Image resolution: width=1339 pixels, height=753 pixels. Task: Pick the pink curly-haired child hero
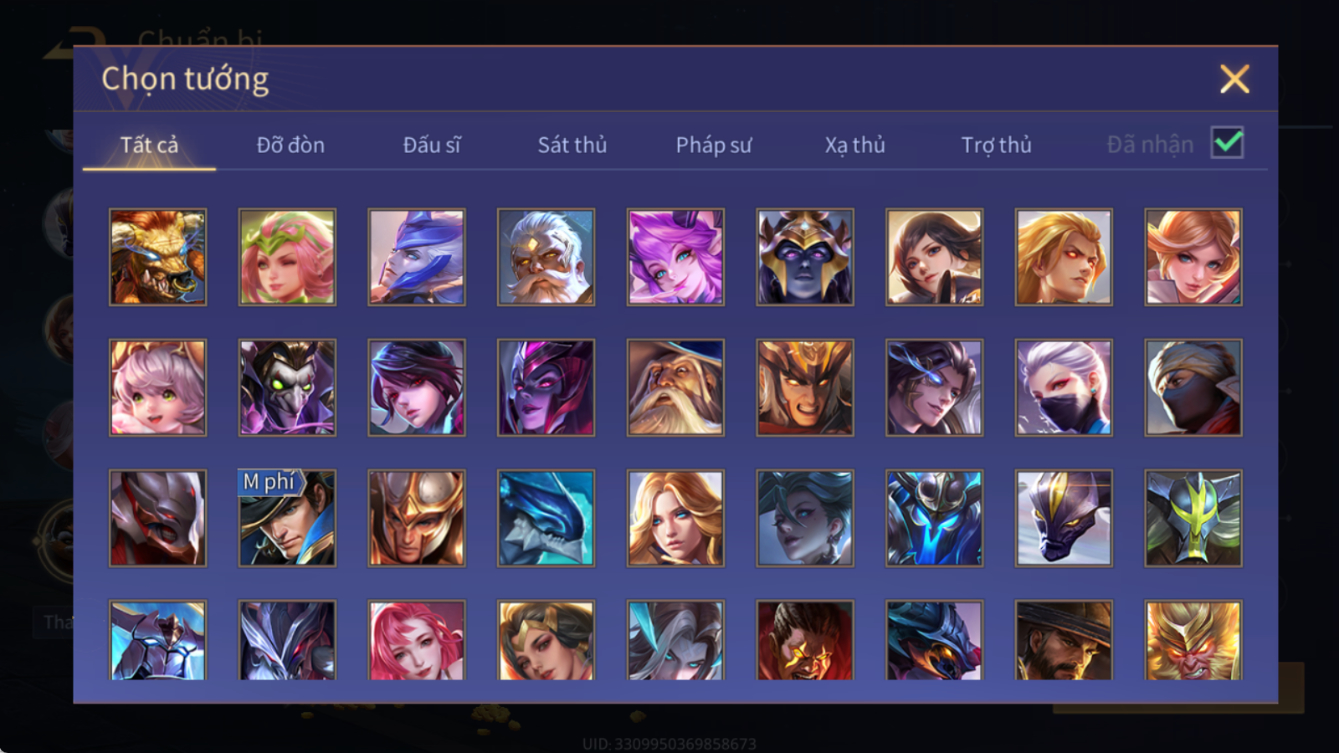click(x=158, y=388)
